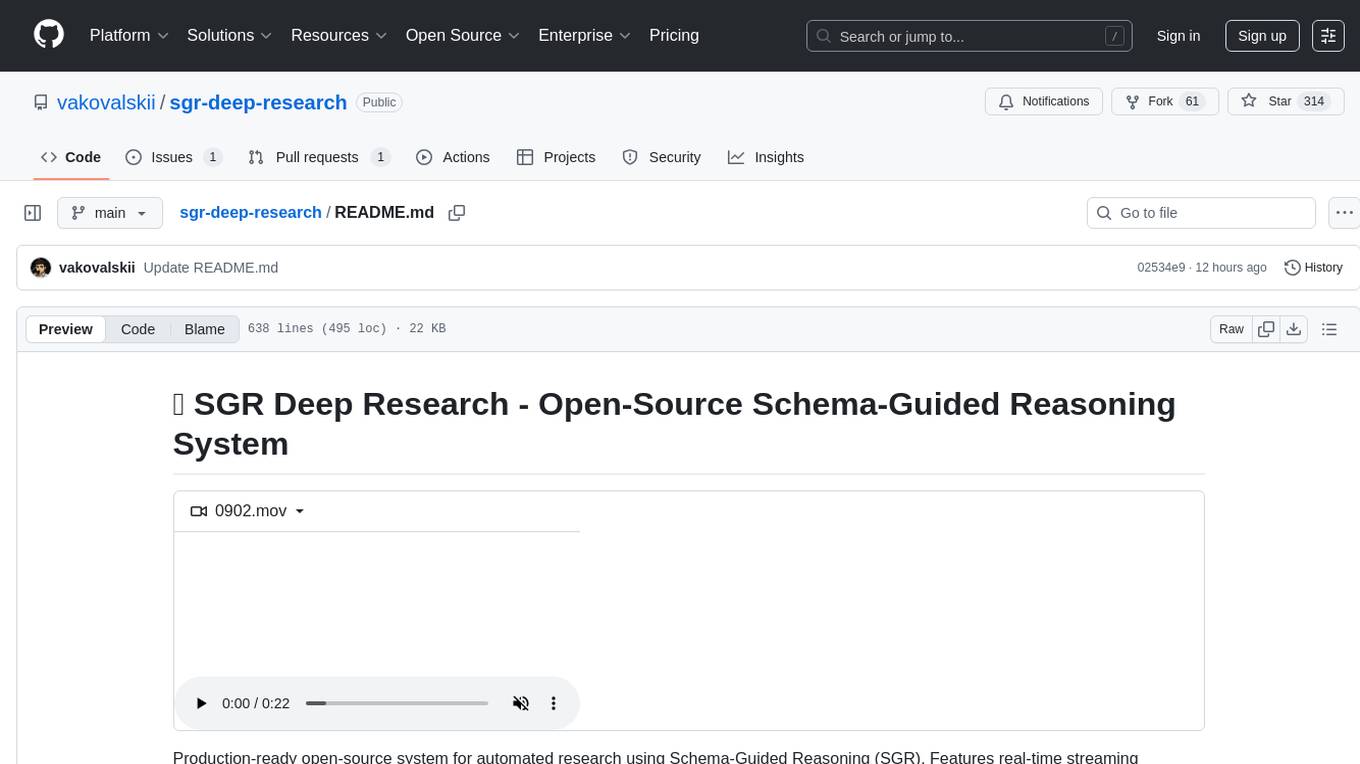
Task: Click the Sign up button
Action: tap(1262, 36)
